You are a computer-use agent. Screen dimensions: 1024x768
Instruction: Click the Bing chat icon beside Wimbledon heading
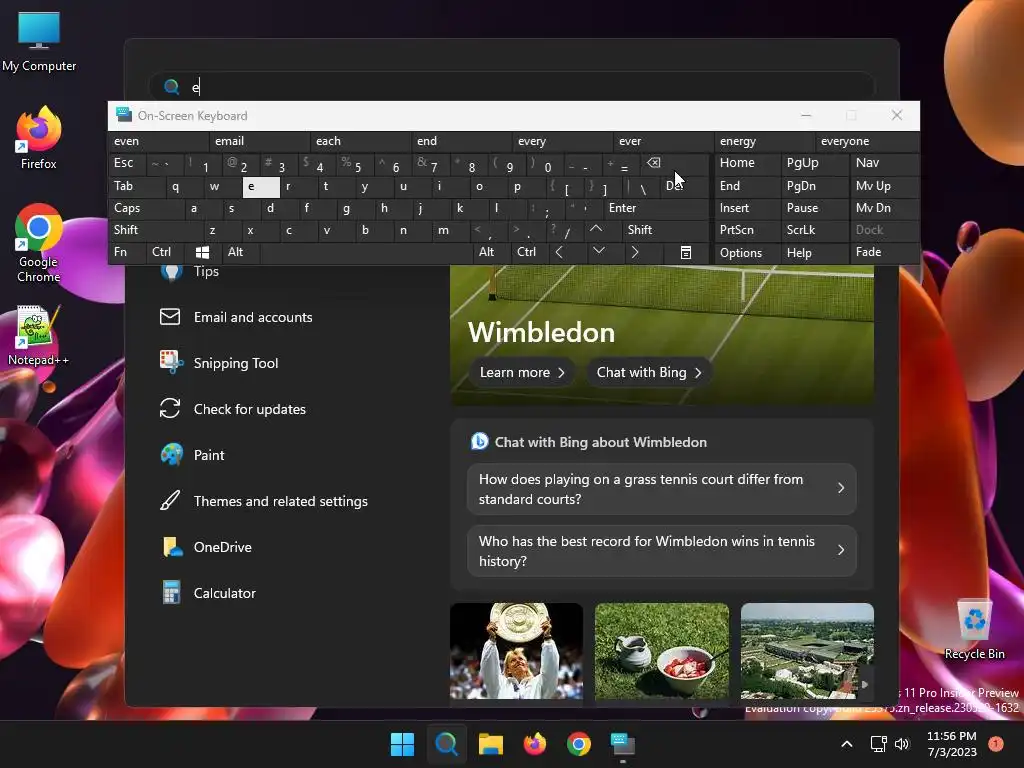pos(479,442)
